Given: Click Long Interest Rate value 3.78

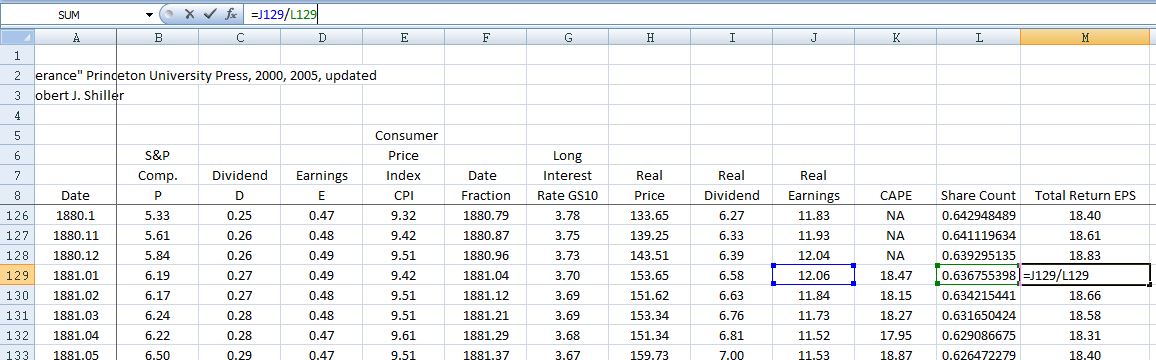Looking at the screenshot, I should pyautogui.click(x=567, y=215).
